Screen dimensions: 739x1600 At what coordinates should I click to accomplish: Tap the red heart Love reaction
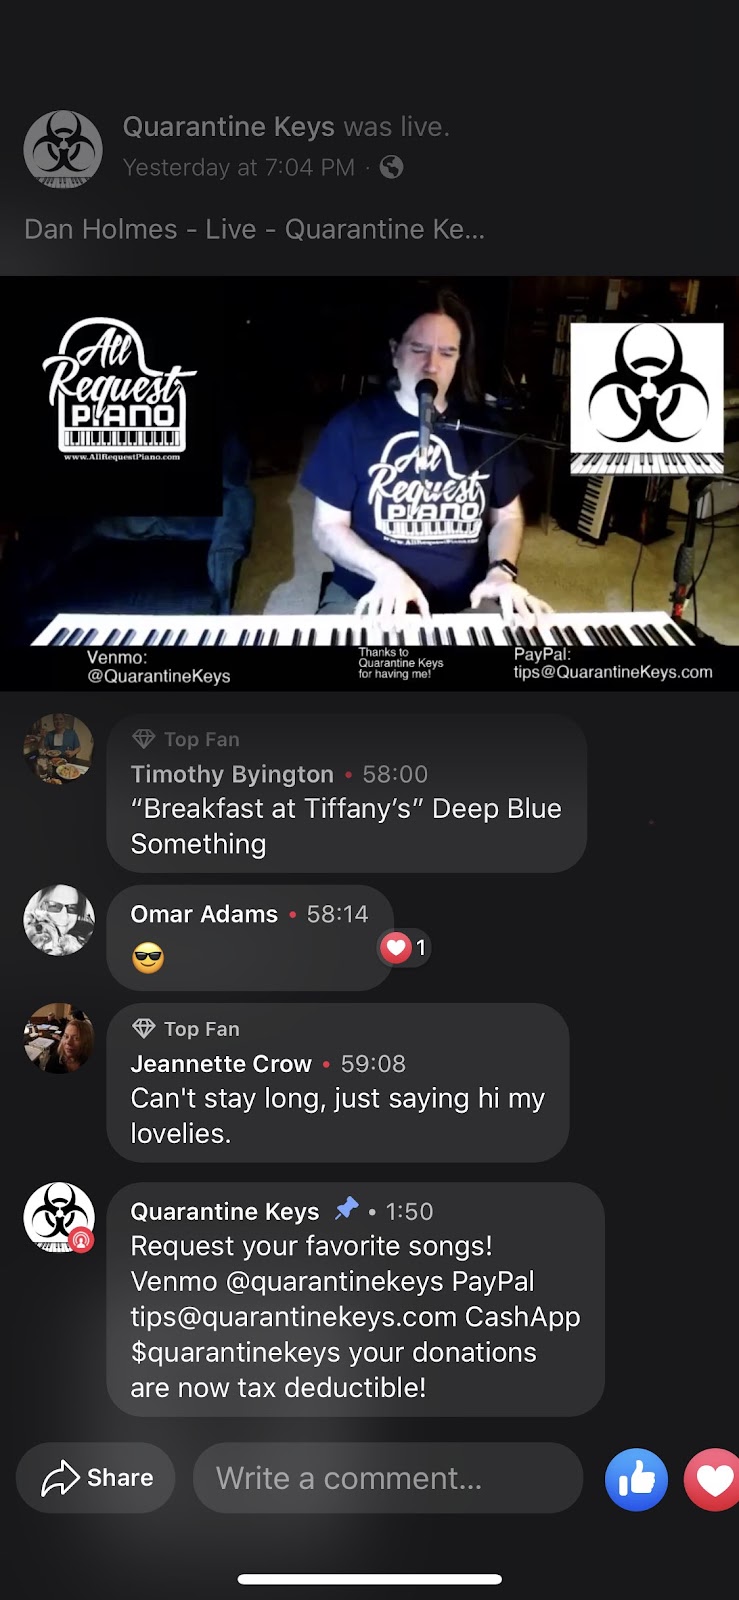[x=712, y=1478]
